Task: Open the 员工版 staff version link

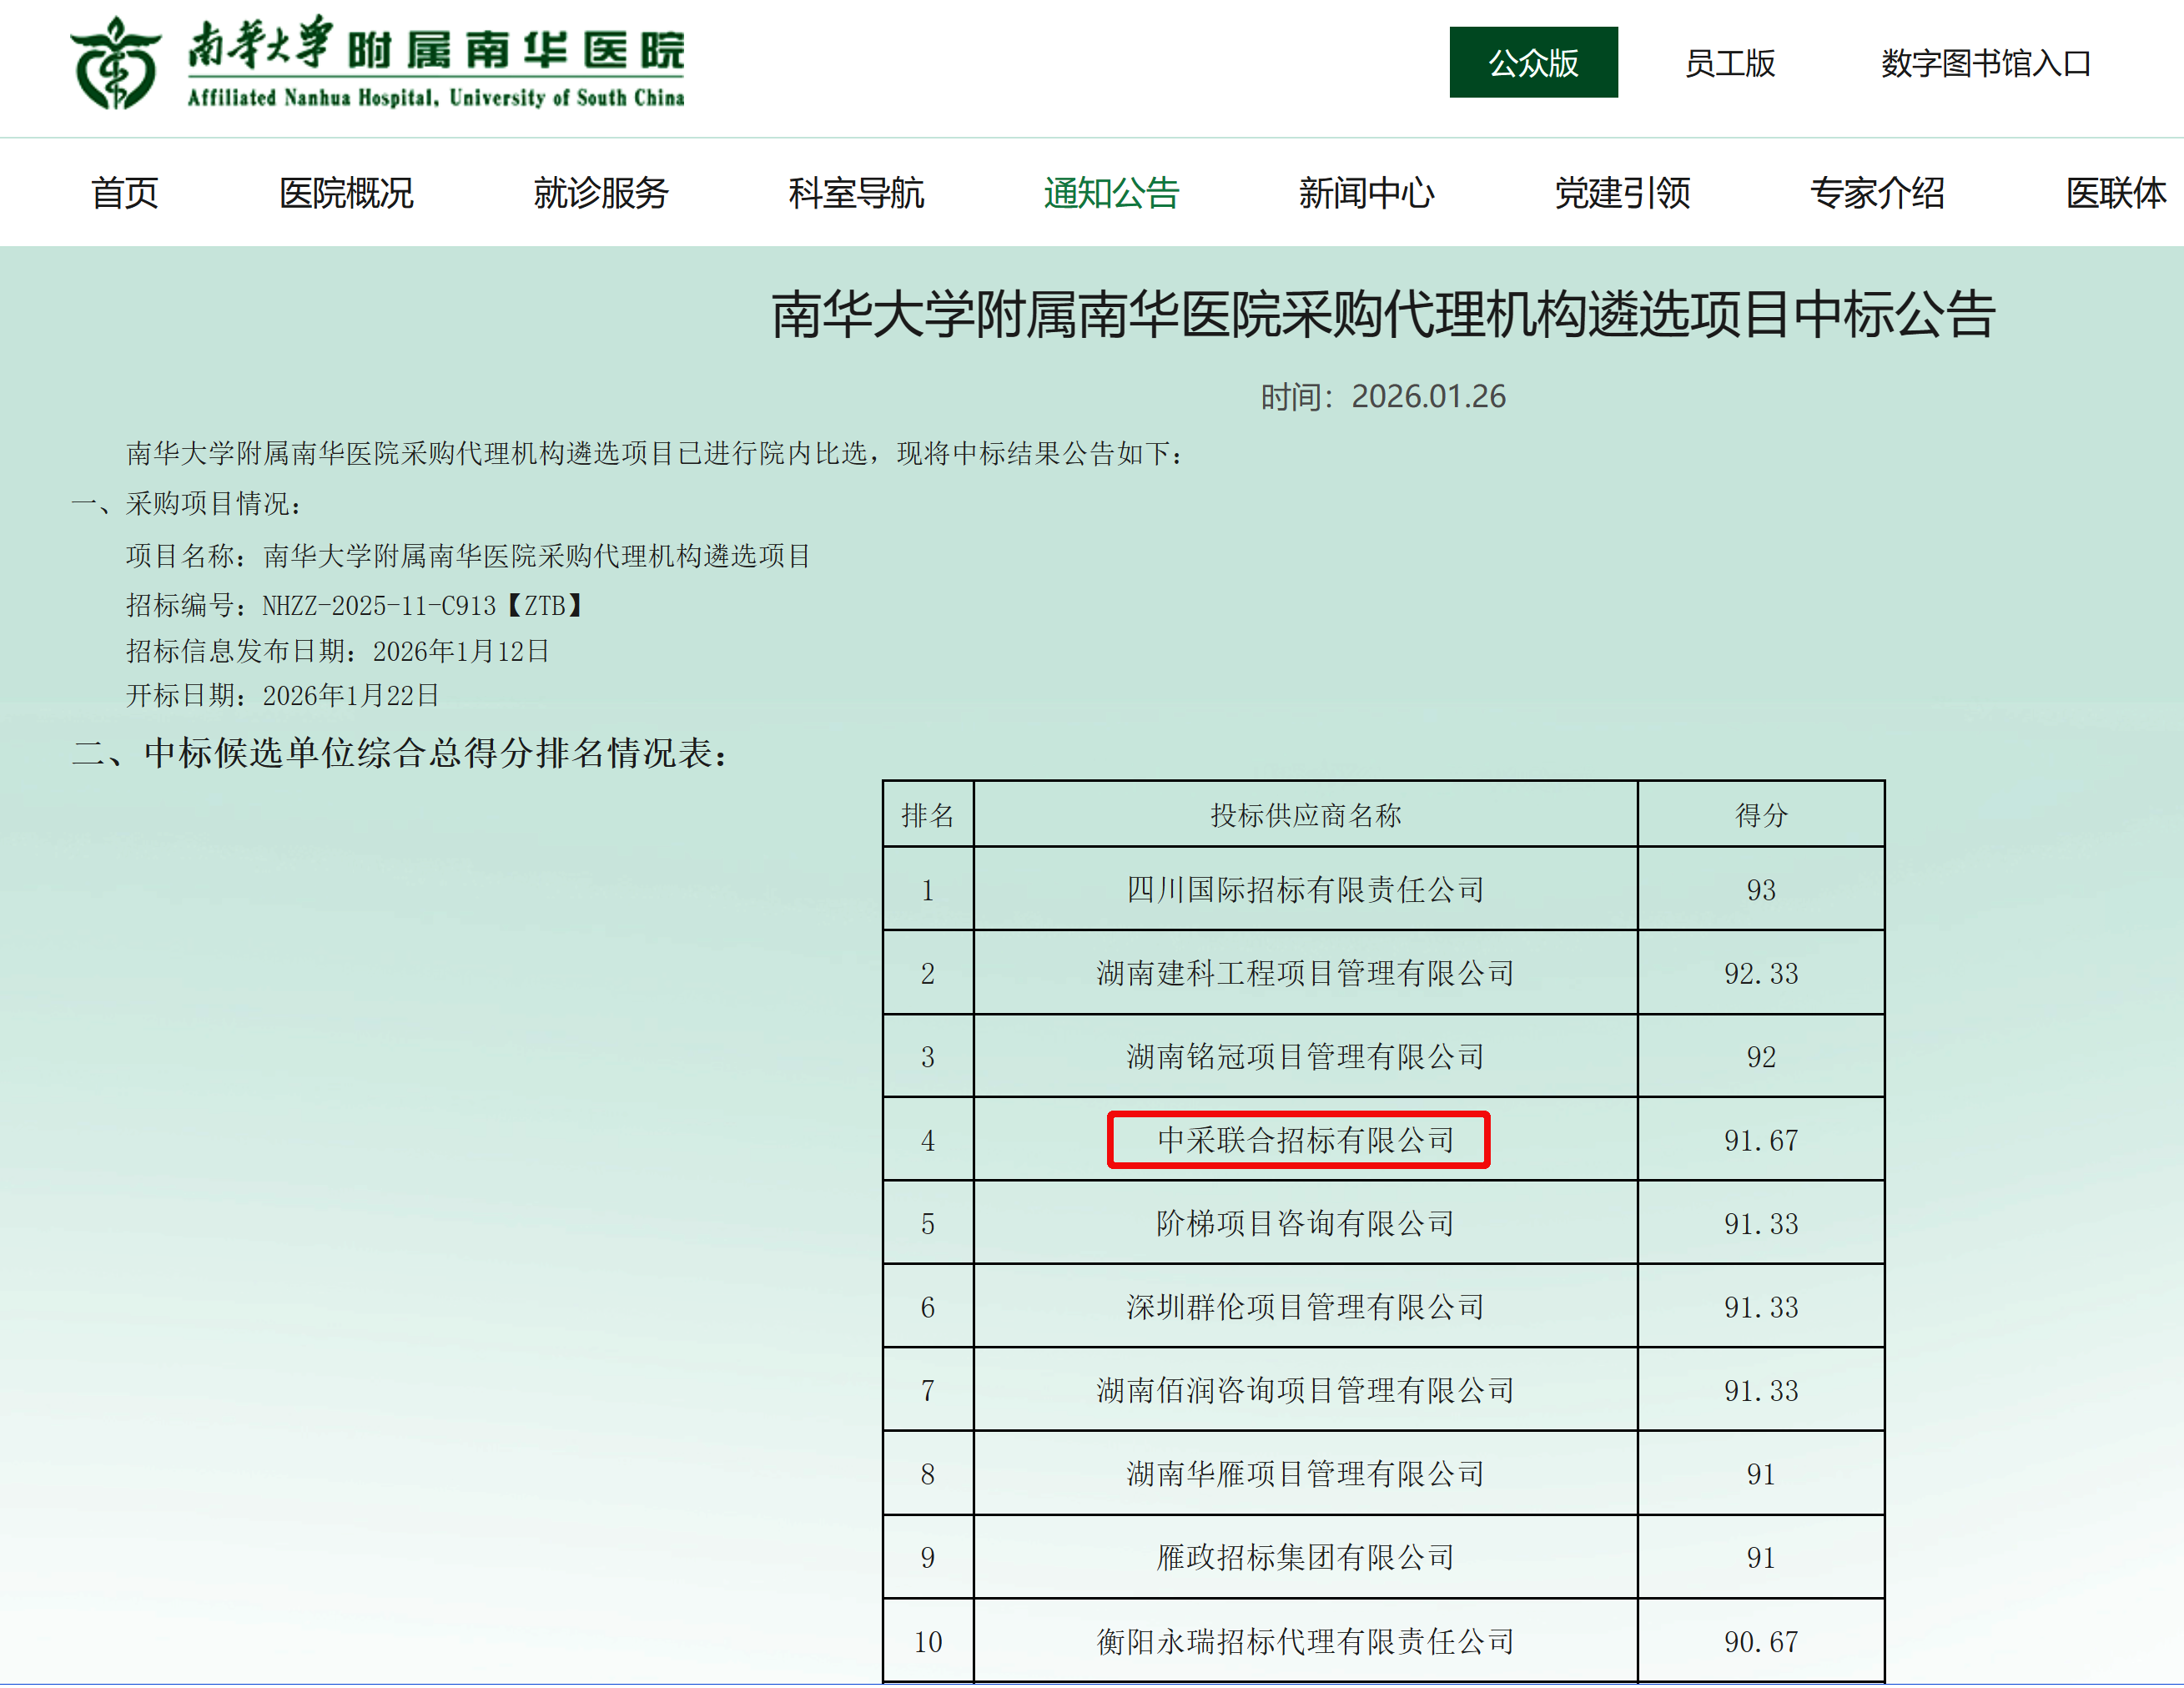Action: point(1729,63)
